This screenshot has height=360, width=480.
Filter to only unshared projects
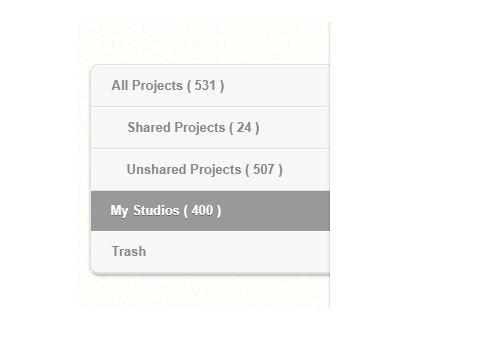click(x=210, y=170)
